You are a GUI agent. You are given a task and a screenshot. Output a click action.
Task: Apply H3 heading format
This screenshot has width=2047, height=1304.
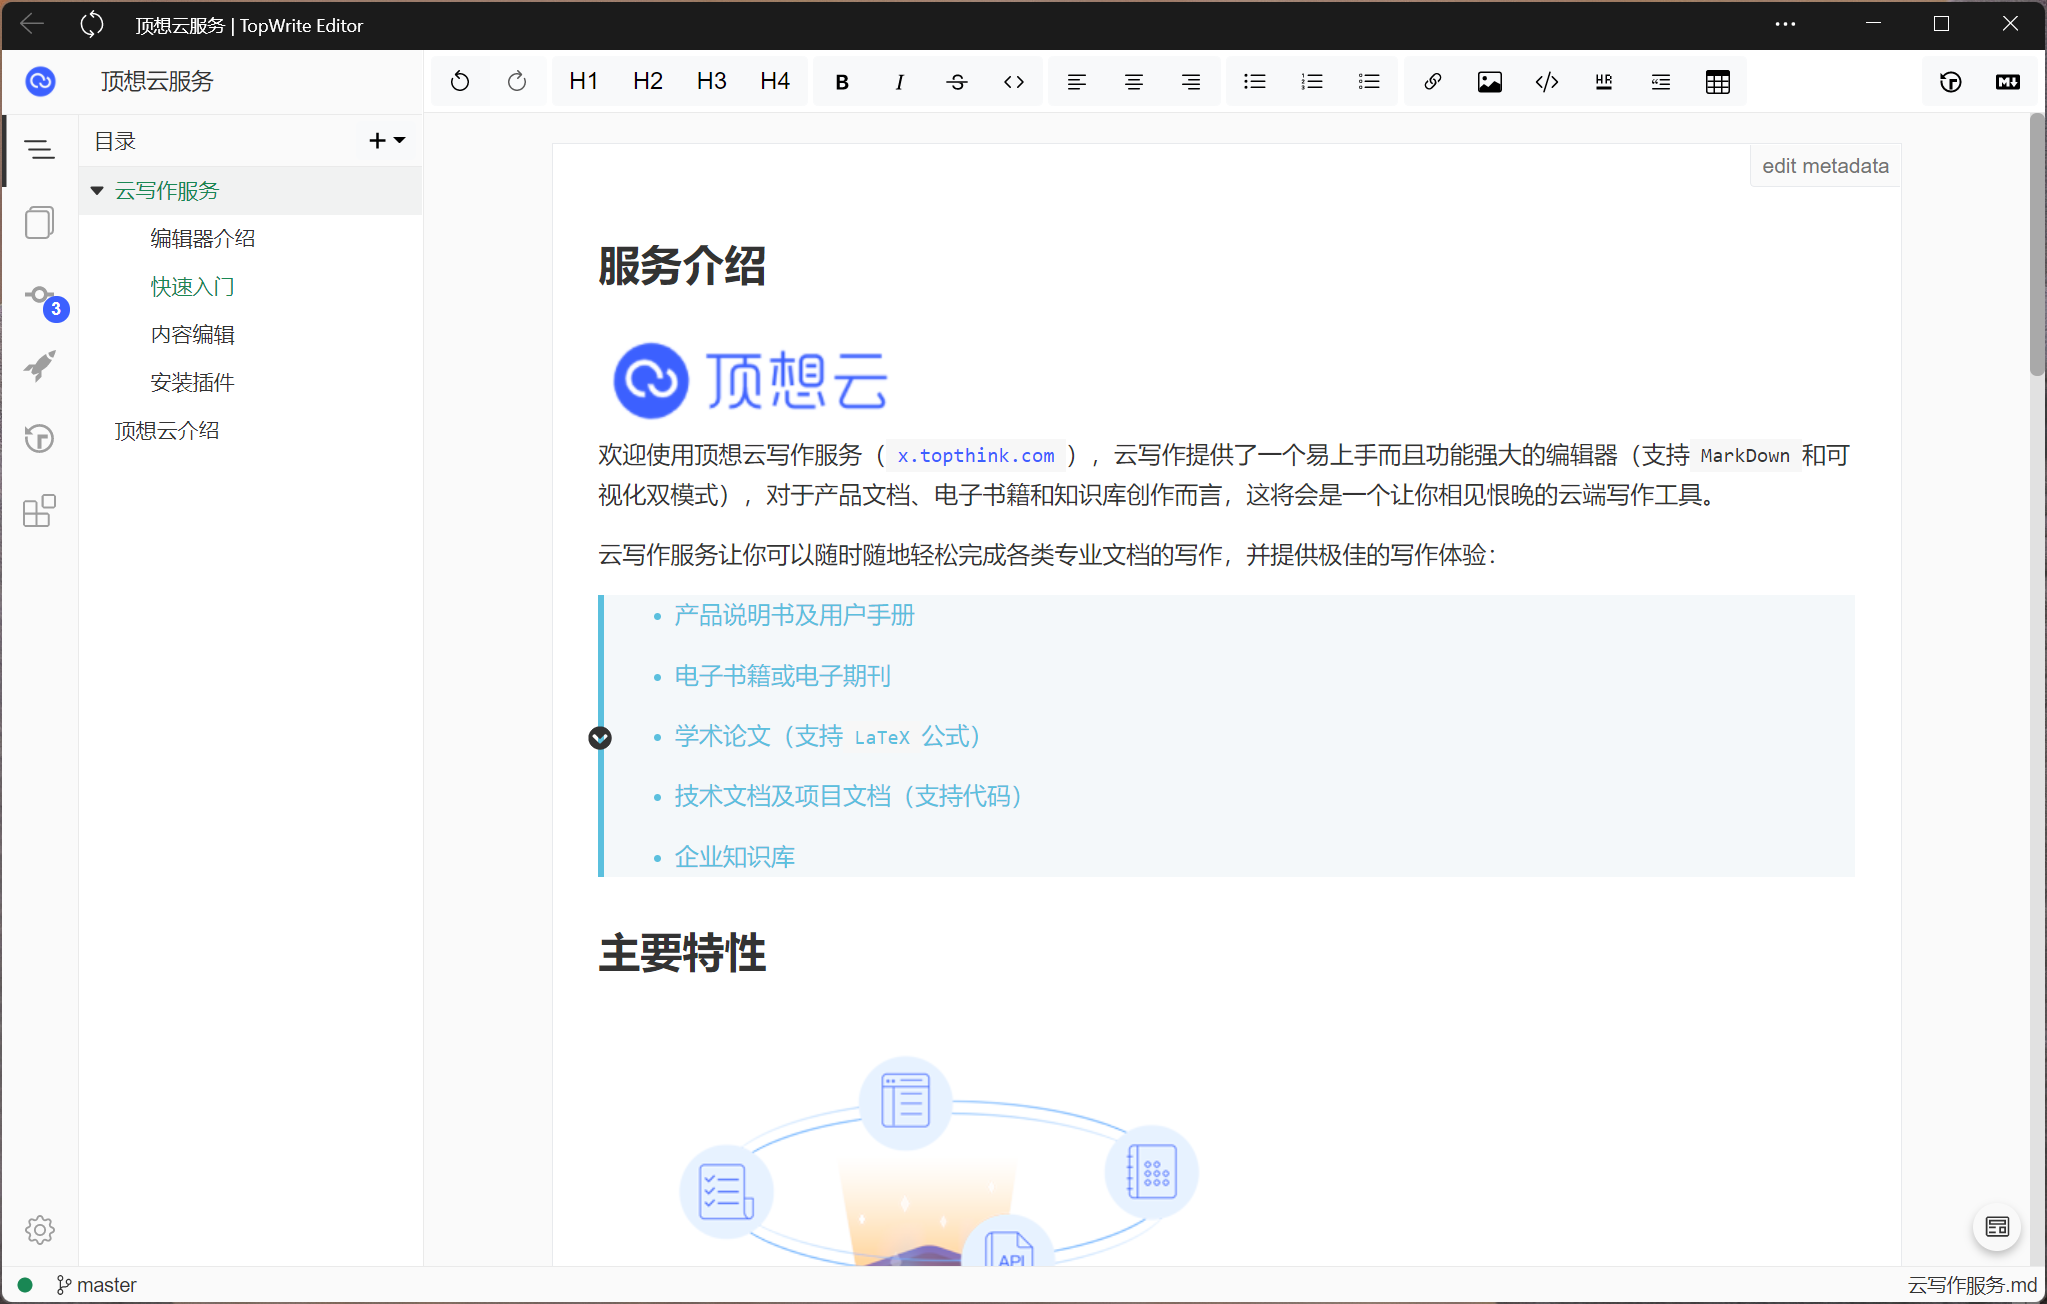pyautogui.click(x=712, y=82)
